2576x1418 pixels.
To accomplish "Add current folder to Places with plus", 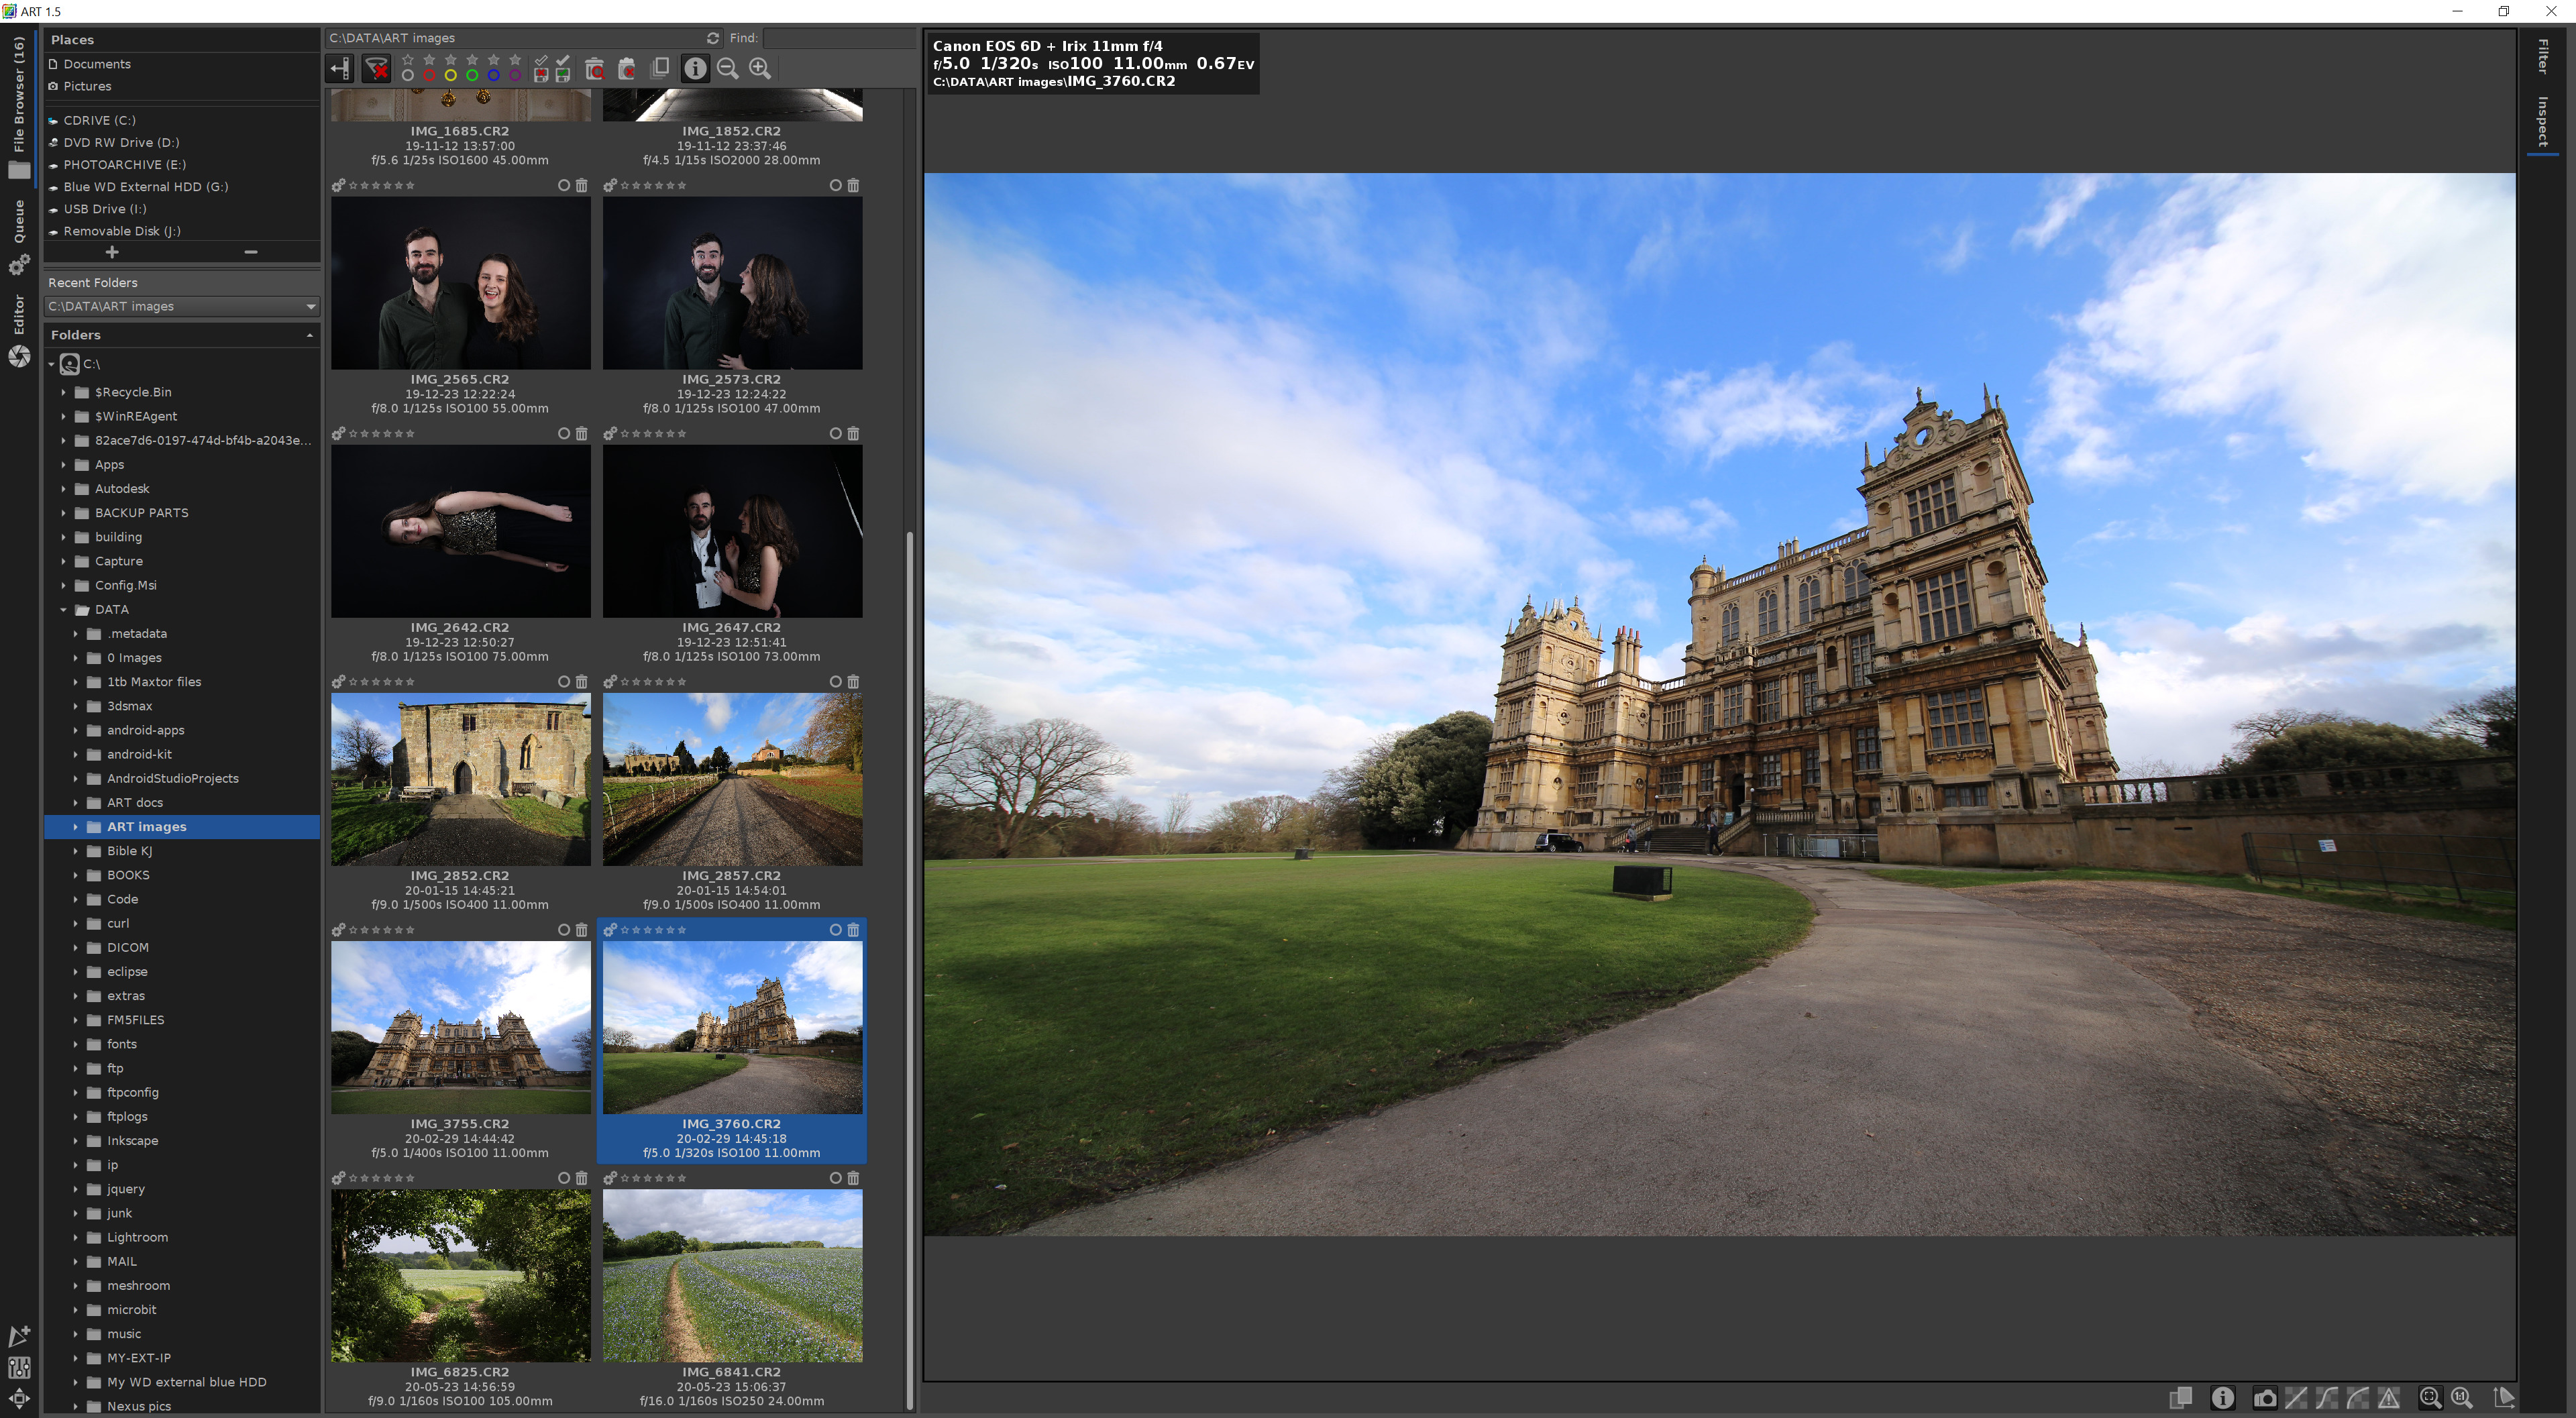I will [112, 252].
